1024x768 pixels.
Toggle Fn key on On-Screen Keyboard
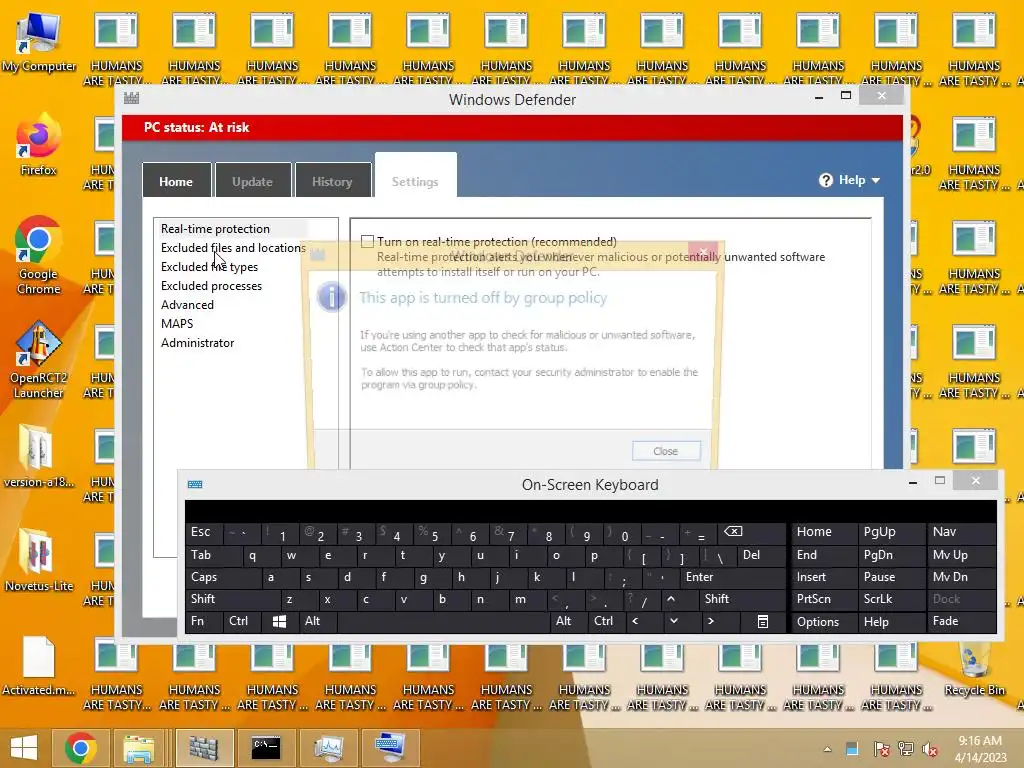pos(204,621)
